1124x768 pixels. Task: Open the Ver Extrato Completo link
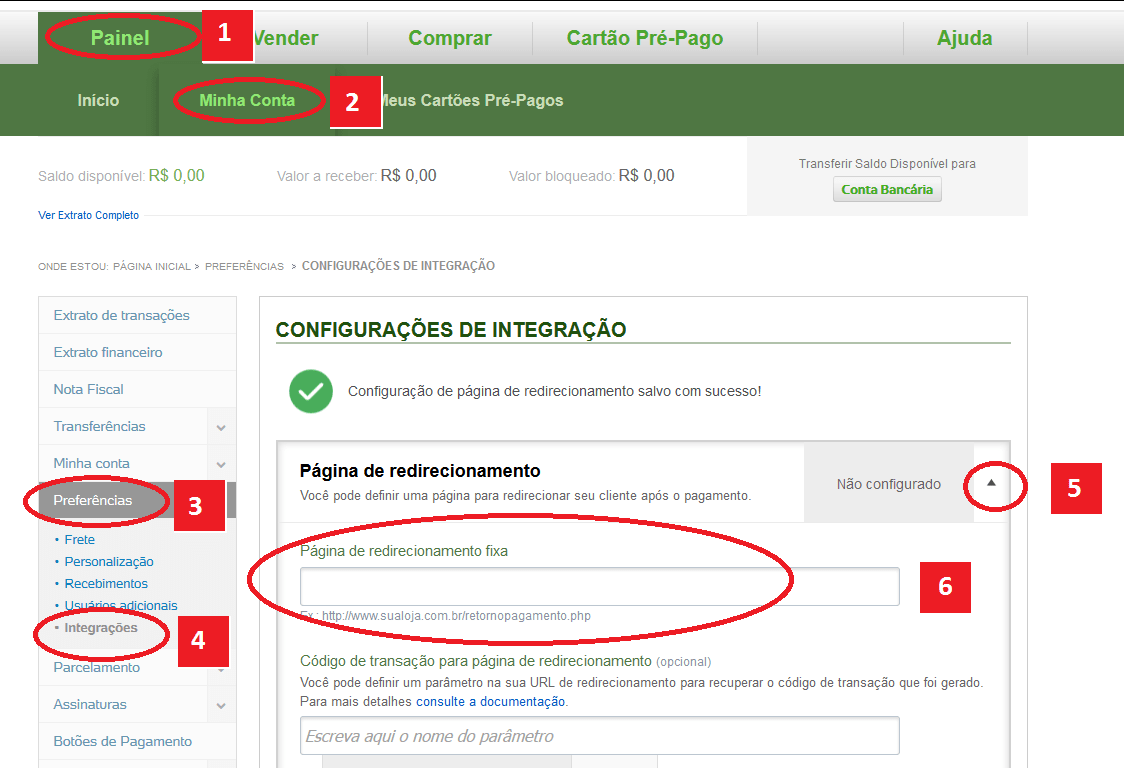[x=88, y=215]
